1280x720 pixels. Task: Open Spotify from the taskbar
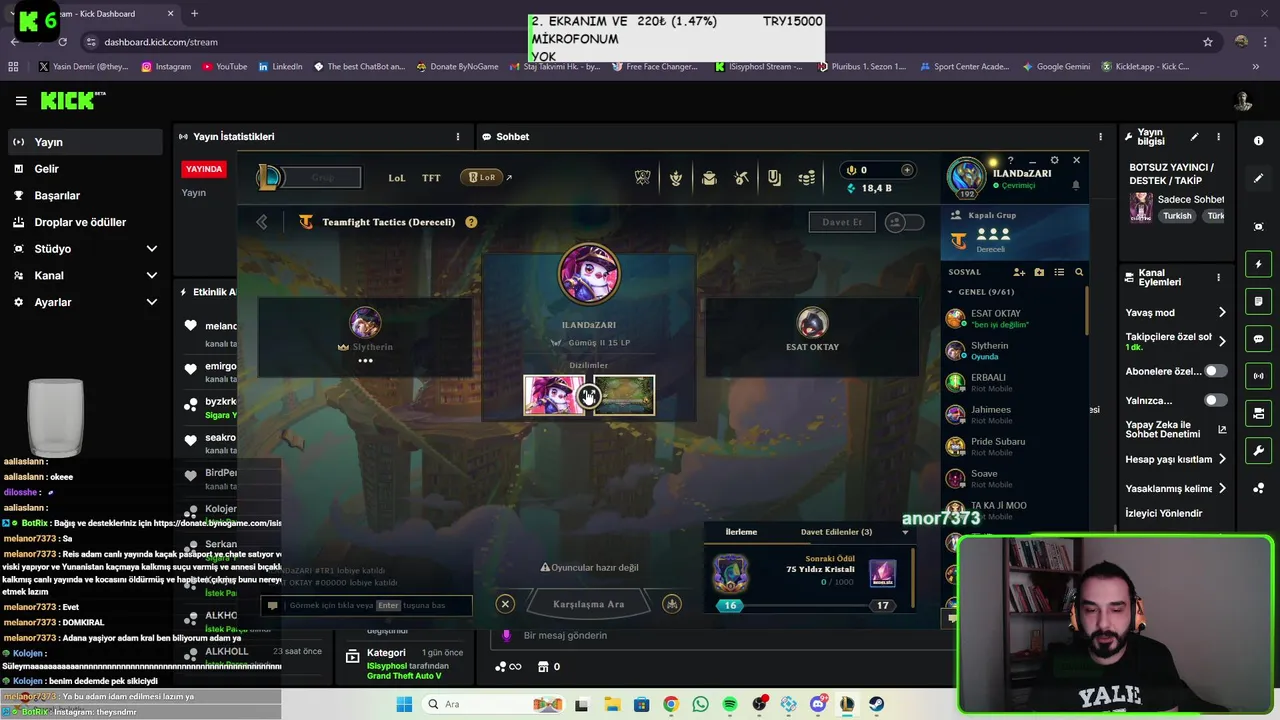[x=730, y=704]
